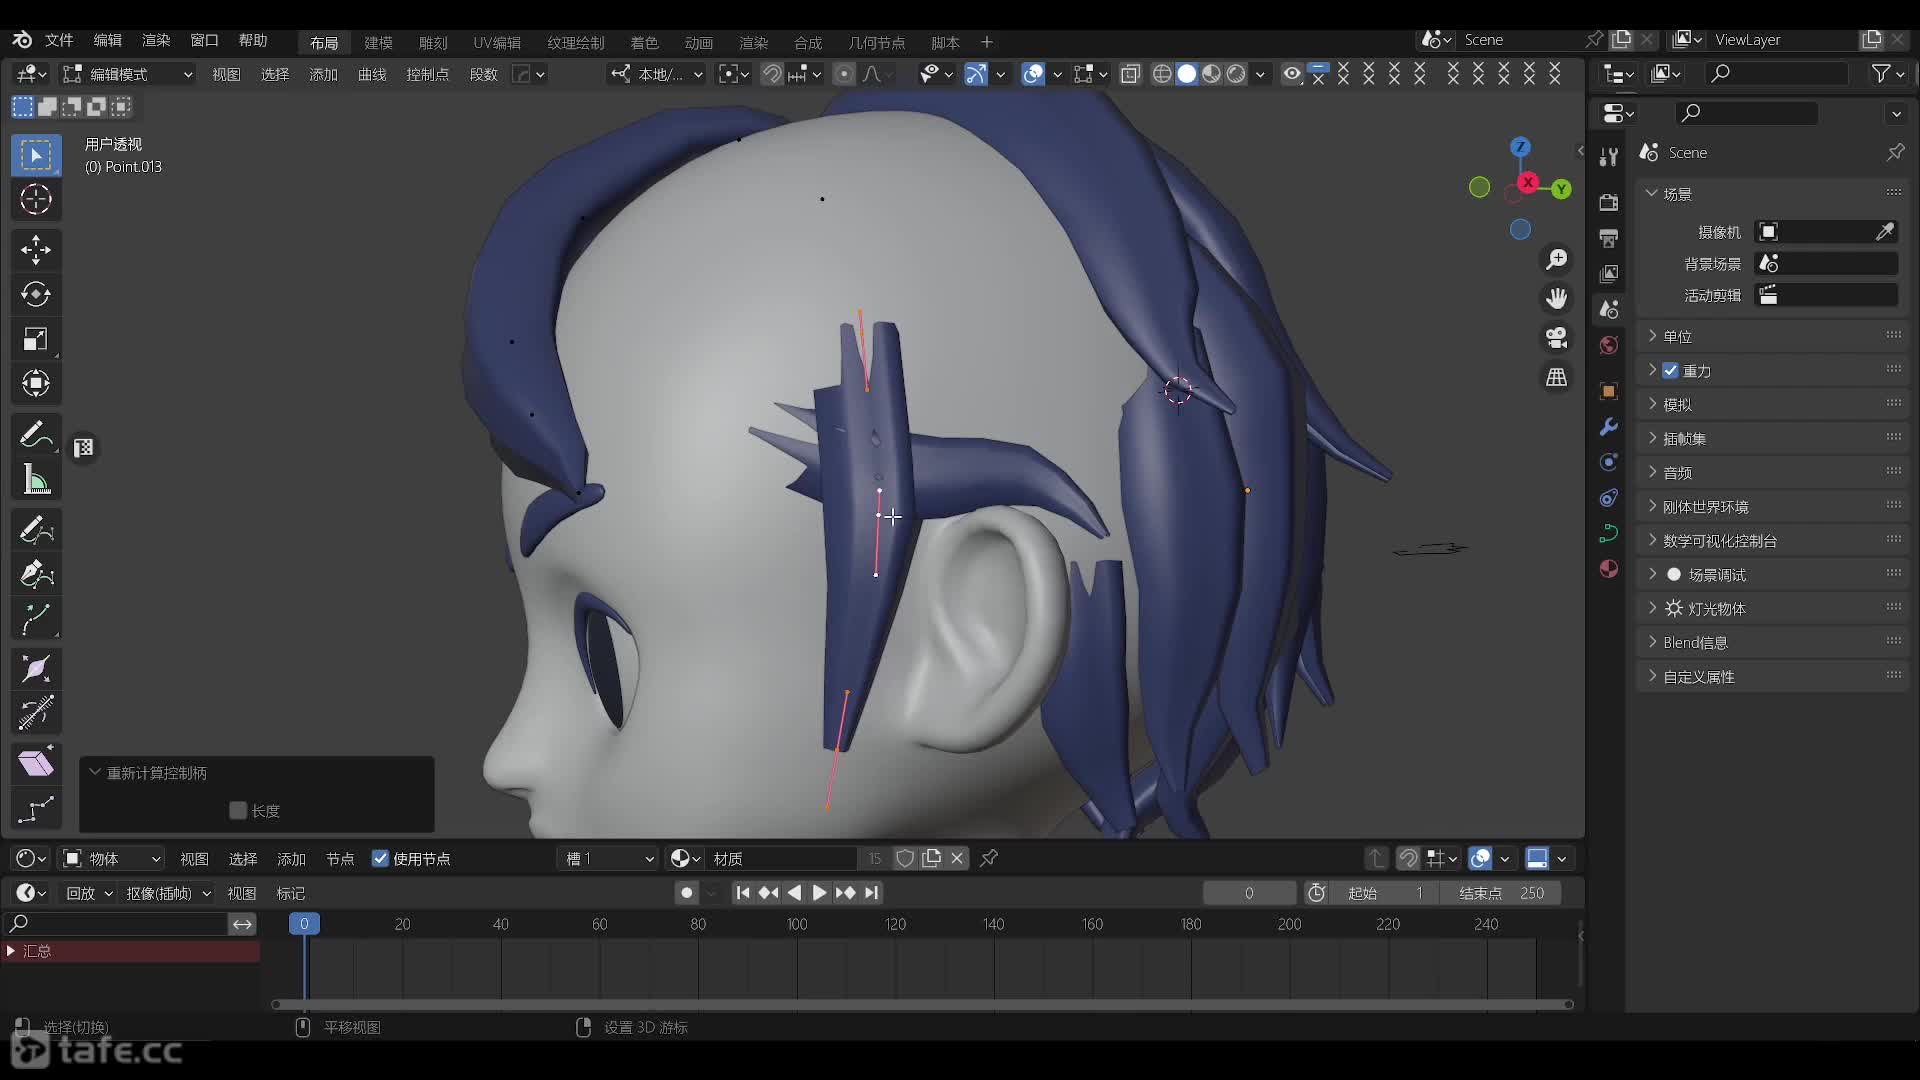This screenshot has height=1080, width=1920.
Task: Toggle camera view icon
Action: point(1557,338)
